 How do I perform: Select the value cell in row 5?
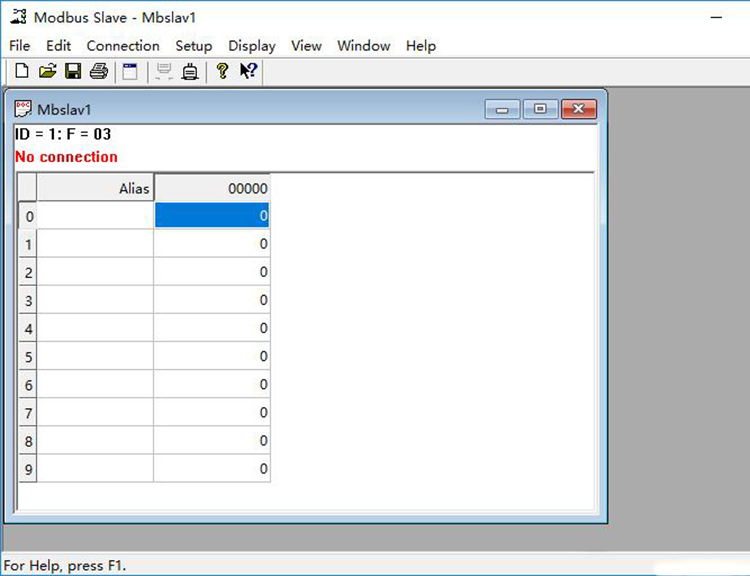(x=212, y=356)
